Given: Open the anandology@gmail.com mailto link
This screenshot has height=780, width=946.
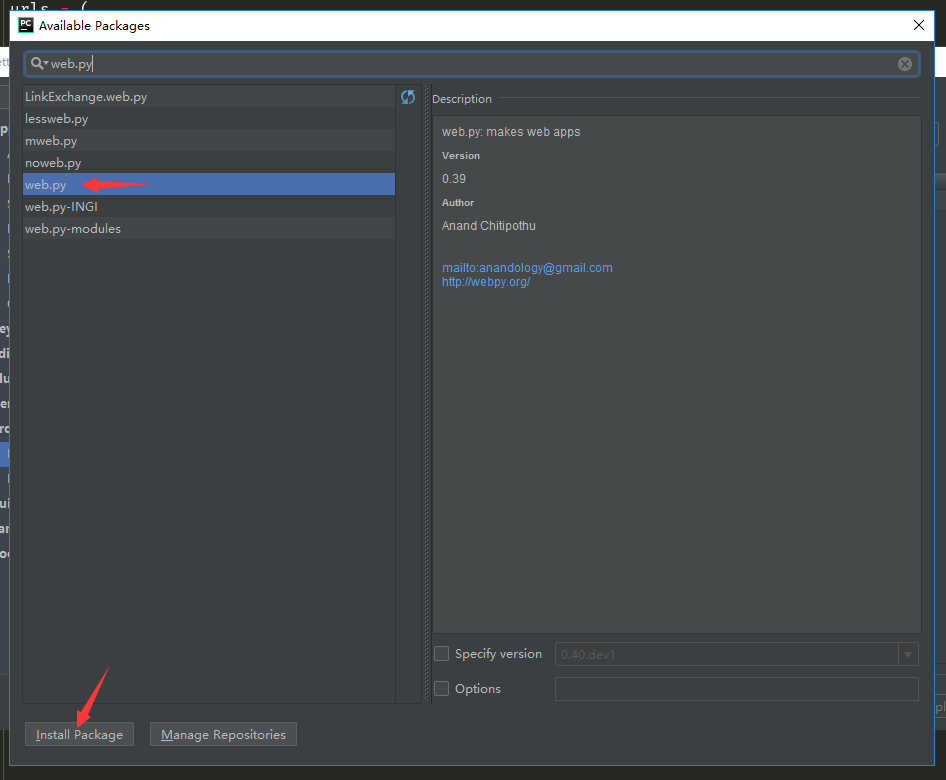Looking at the screenshot, I should (x=527, y=268).
